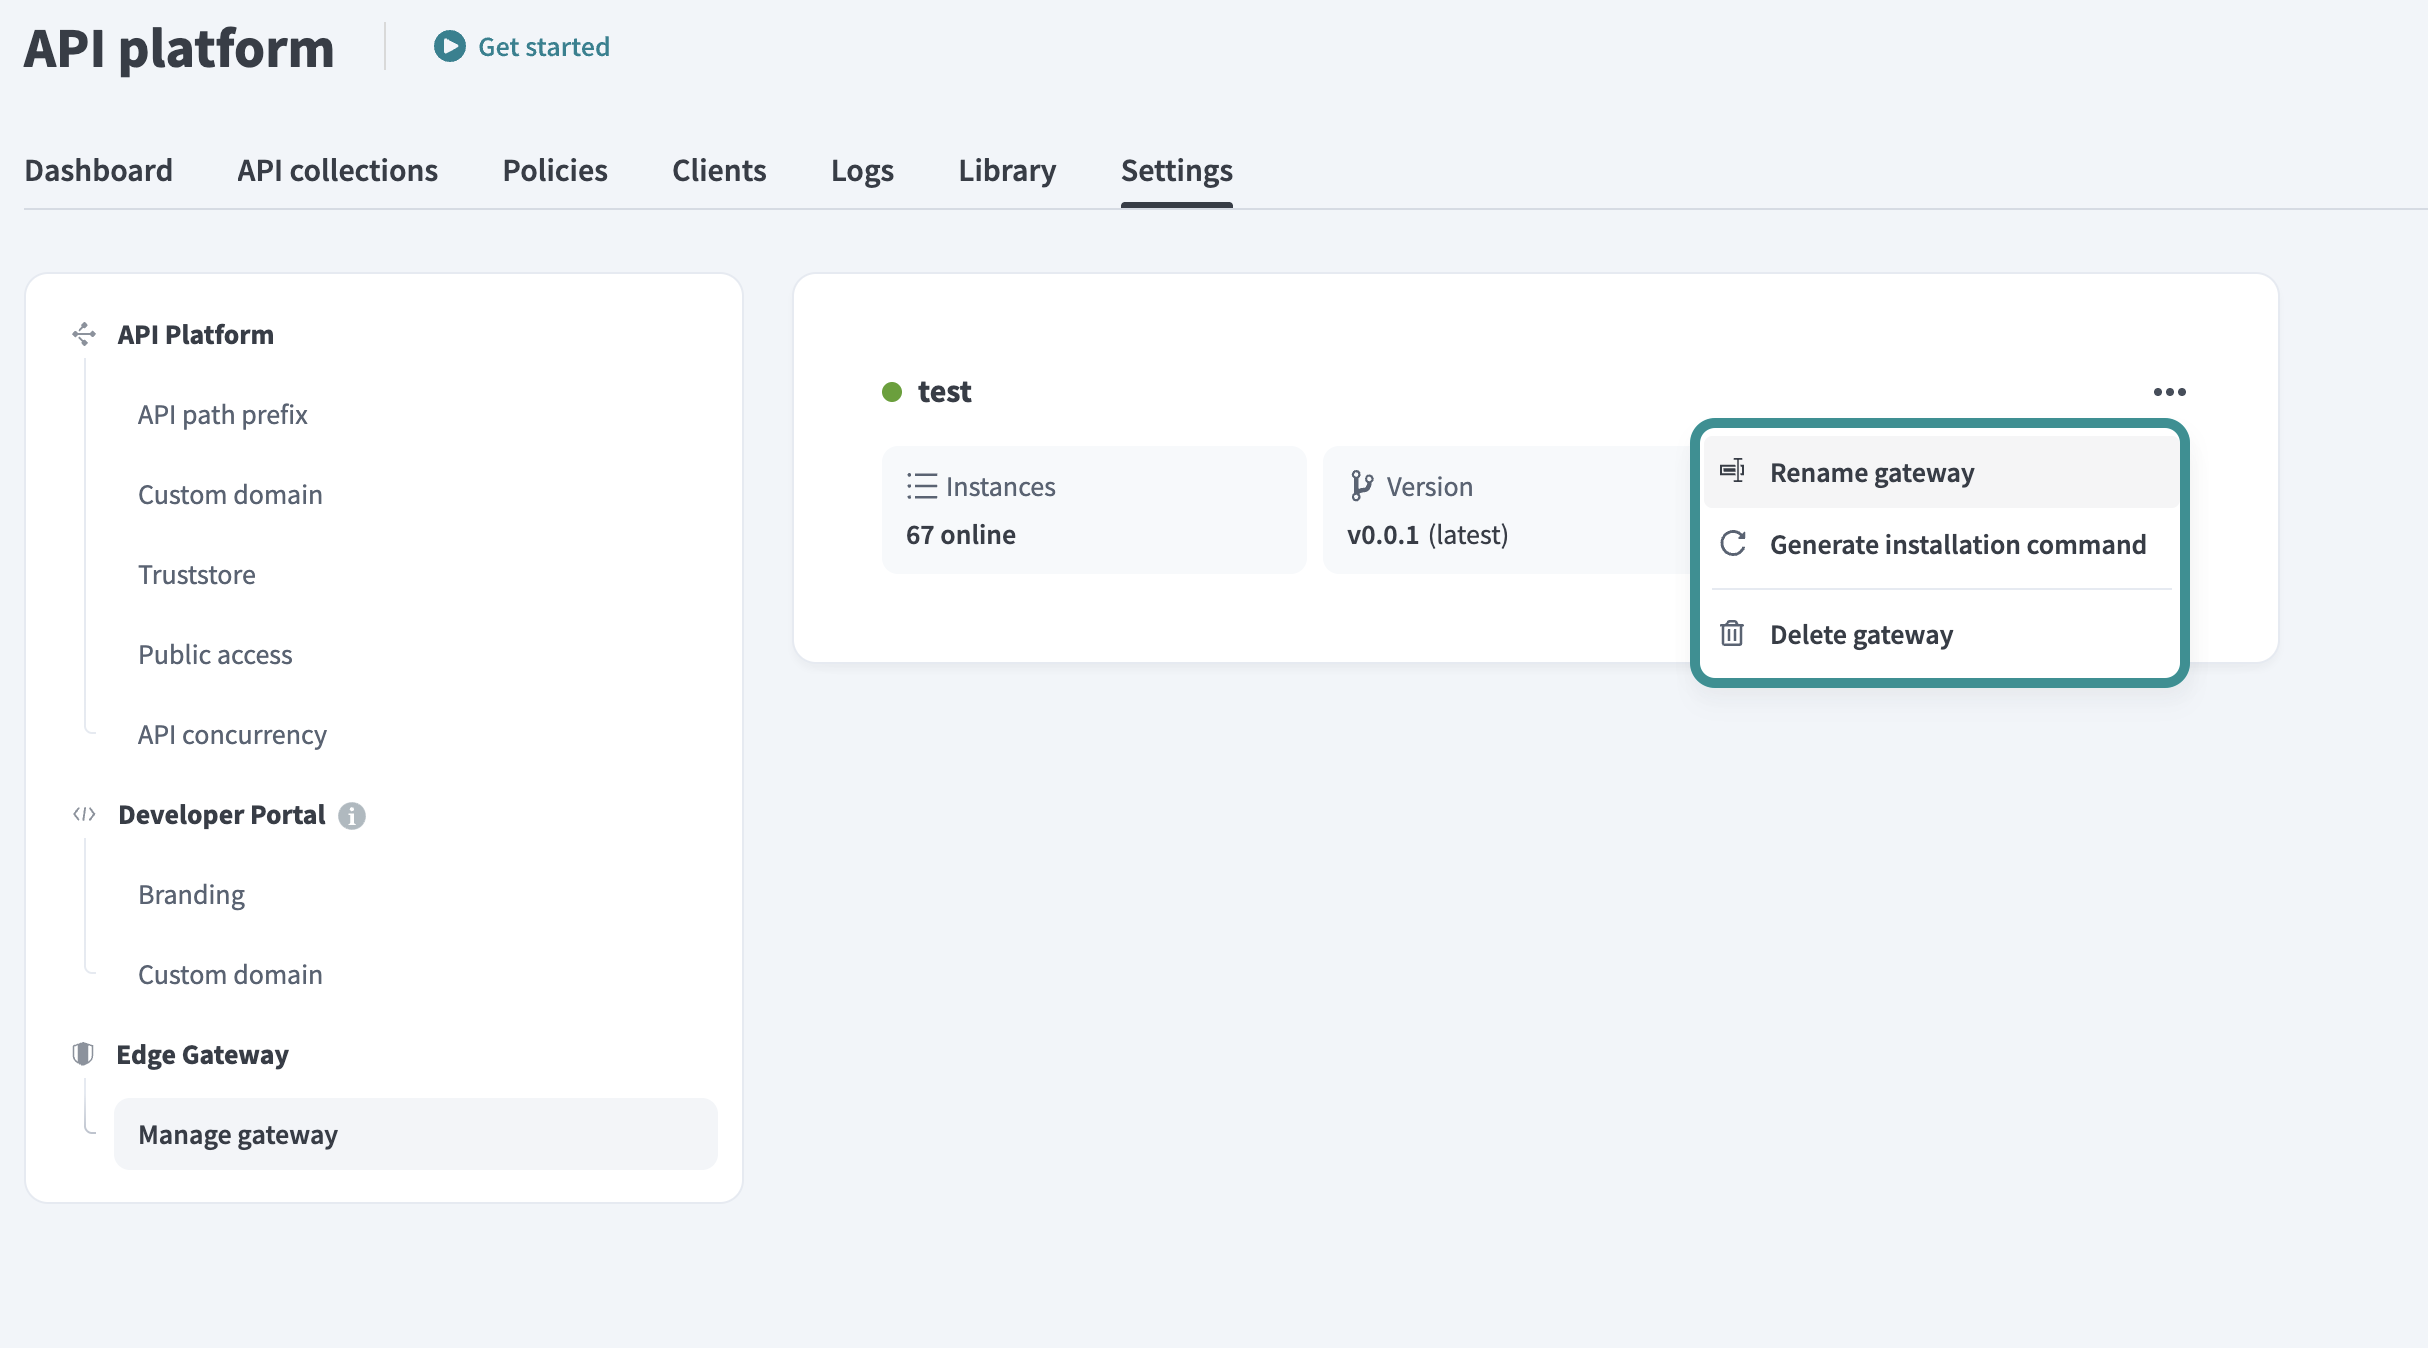Click the circular refresh icon beside Generate installation command
The image size is (2428, 1348).
click(x=1732, y=545)
